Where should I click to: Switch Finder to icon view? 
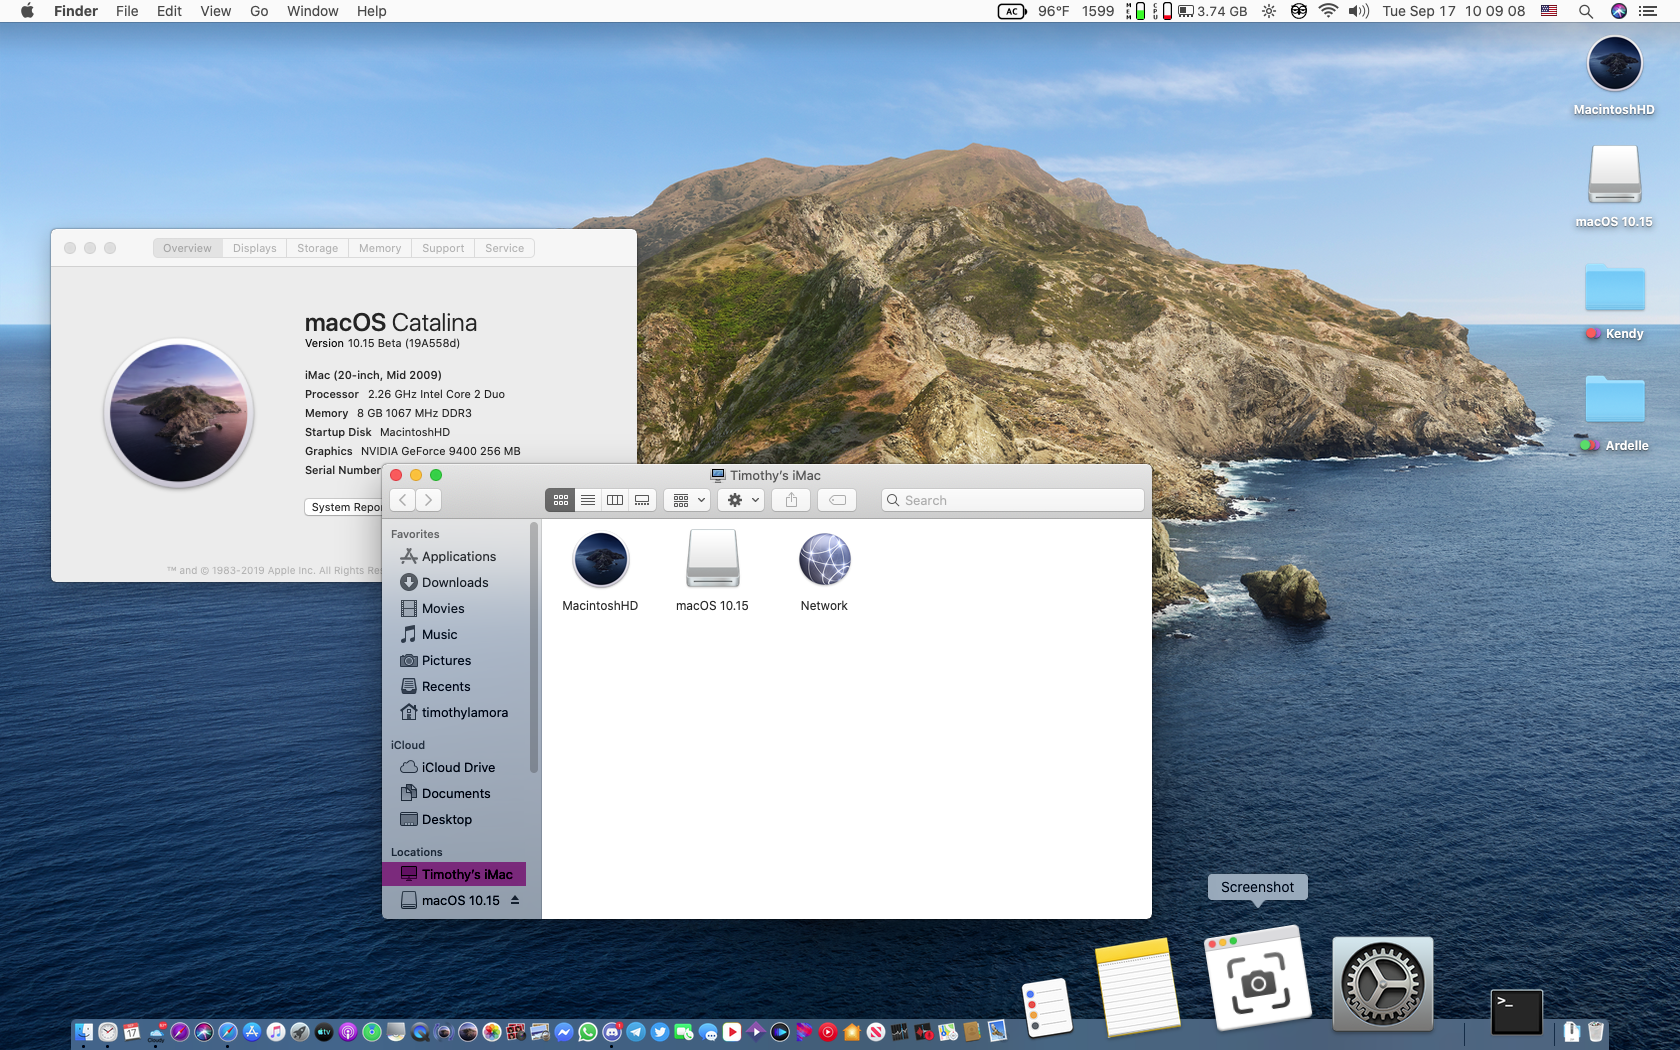[x=561, y=500]
